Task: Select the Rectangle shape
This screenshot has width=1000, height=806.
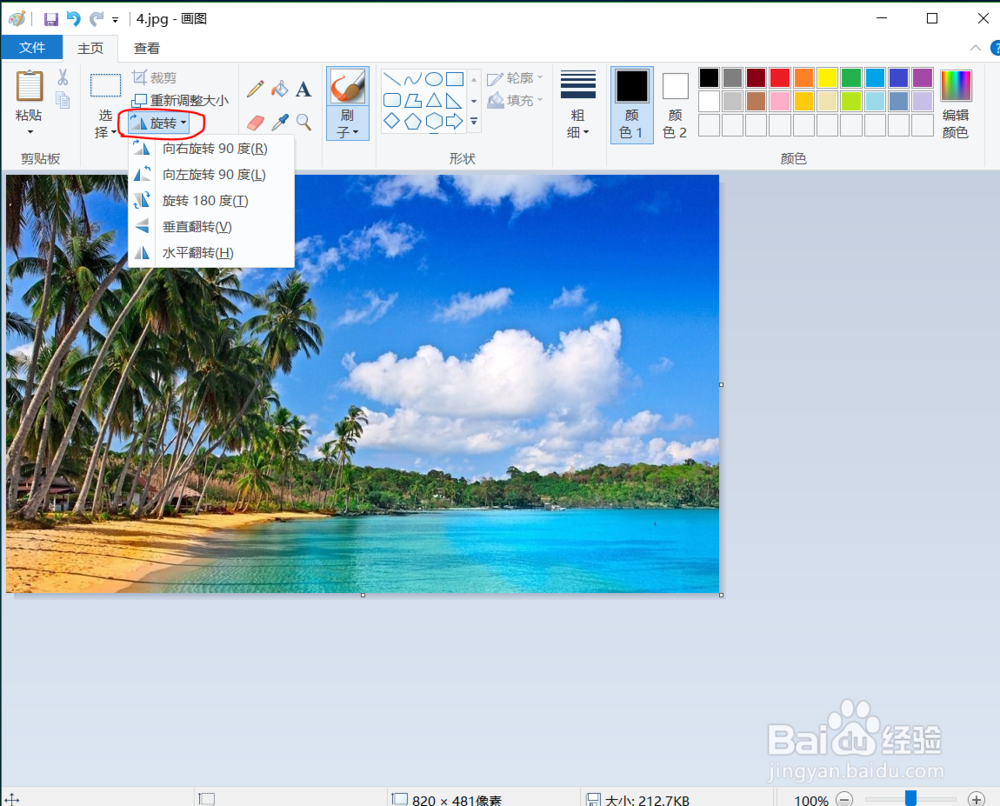Action: point(455,79)
